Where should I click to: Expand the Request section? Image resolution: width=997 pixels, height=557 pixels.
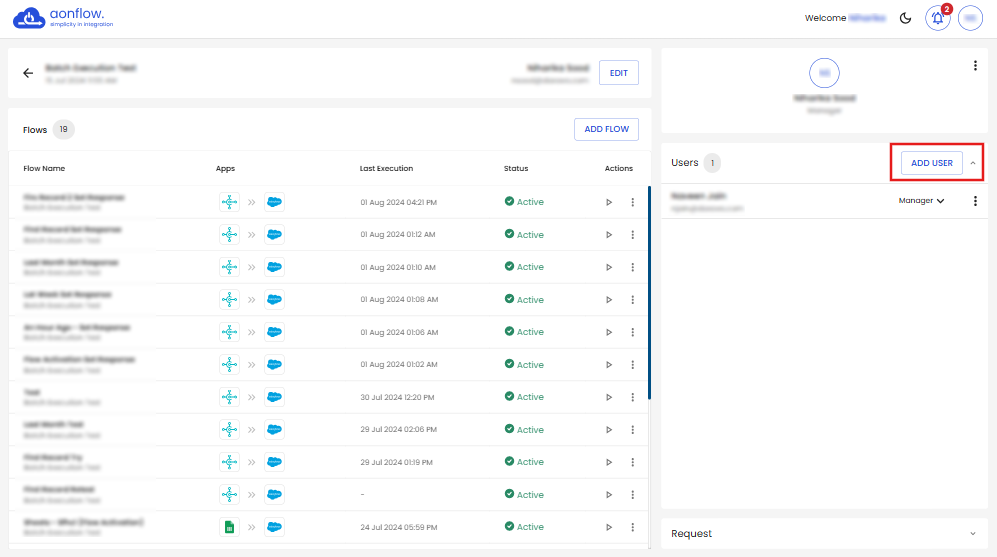click(973, 534)
